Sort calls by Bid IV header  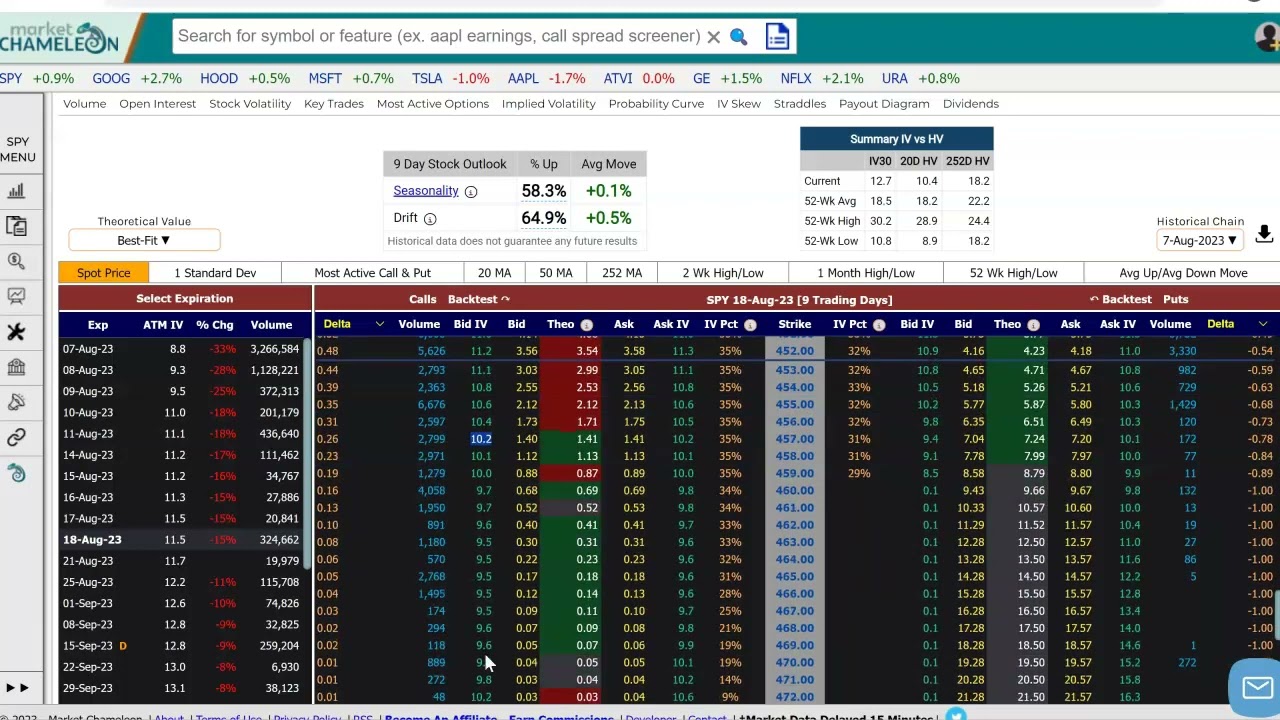(470, 324)
